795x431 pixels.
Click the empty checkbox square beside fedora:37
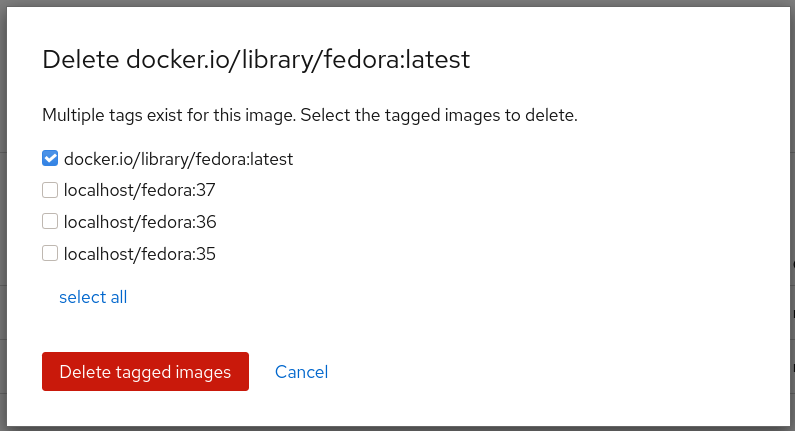[50, 190]
